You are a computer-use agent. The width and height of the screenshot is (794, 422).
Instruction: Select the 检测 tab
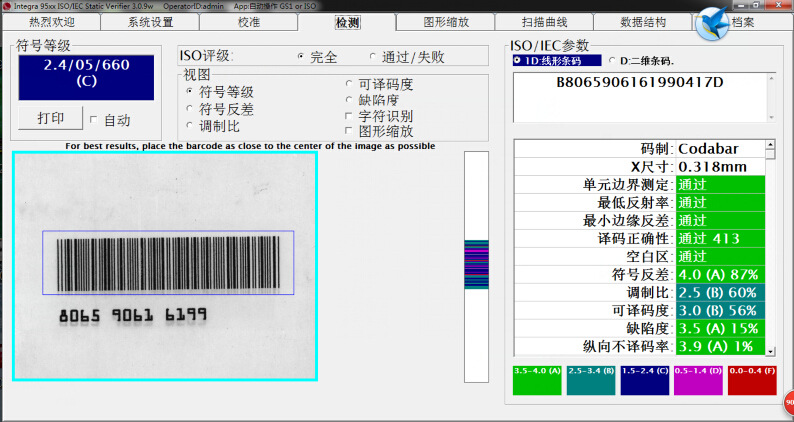pyautogui.click(x=347, y=22)
